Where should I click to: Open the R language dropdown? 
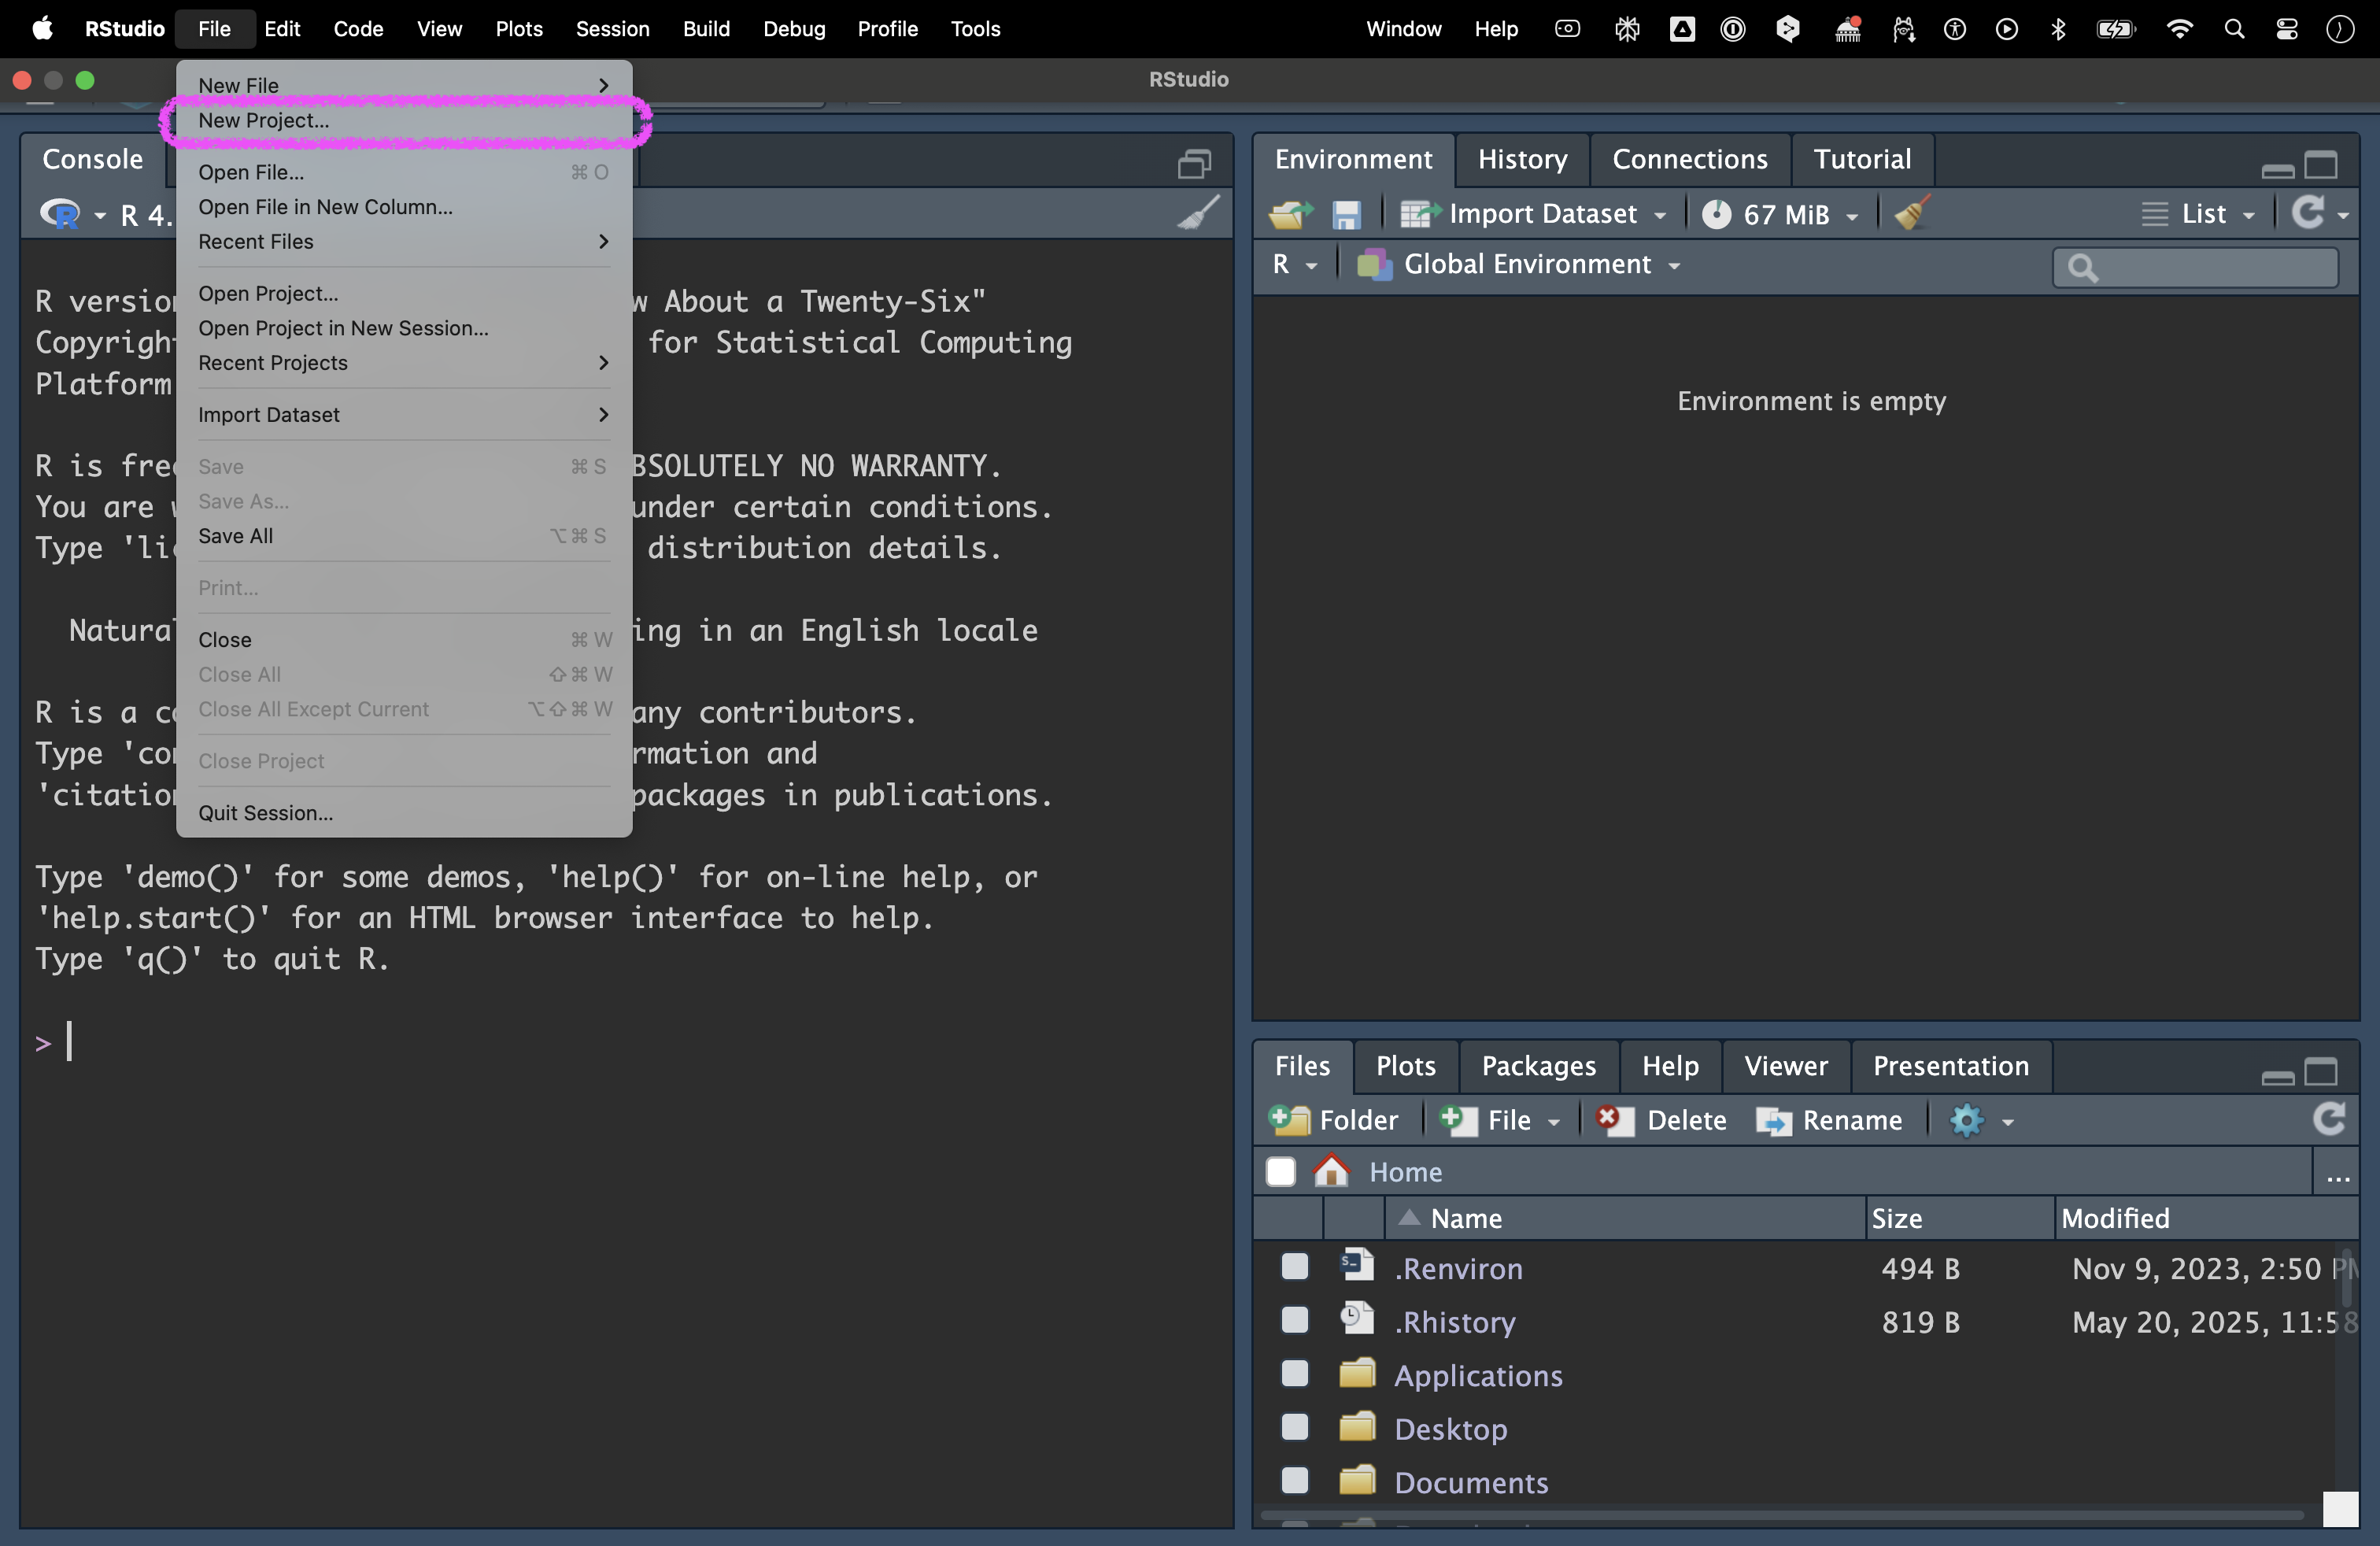pos(1294,264)
